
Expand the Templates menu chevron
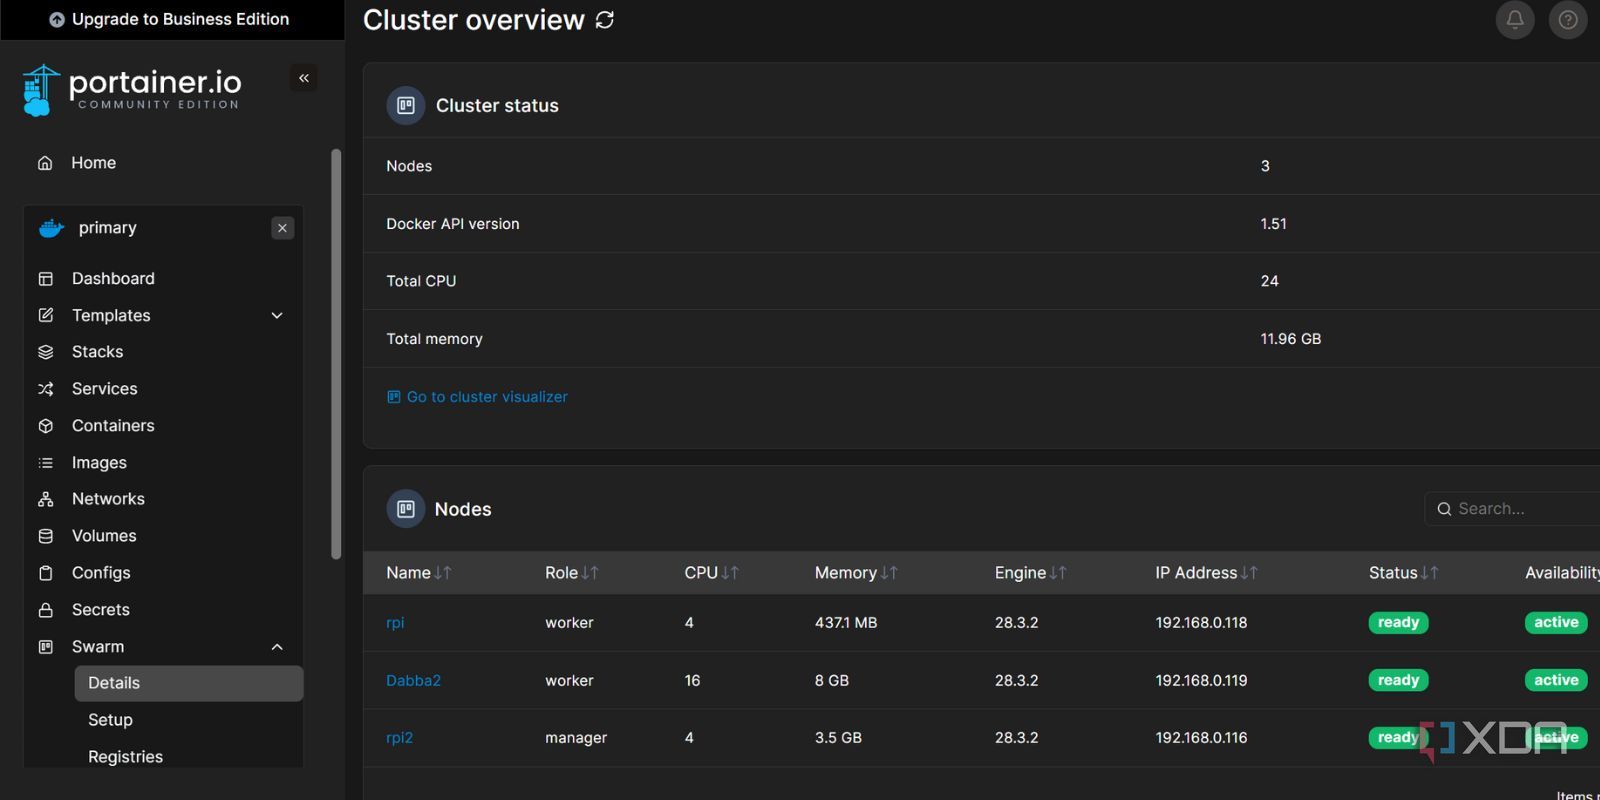pyautogui.click(x=277, y=316)
